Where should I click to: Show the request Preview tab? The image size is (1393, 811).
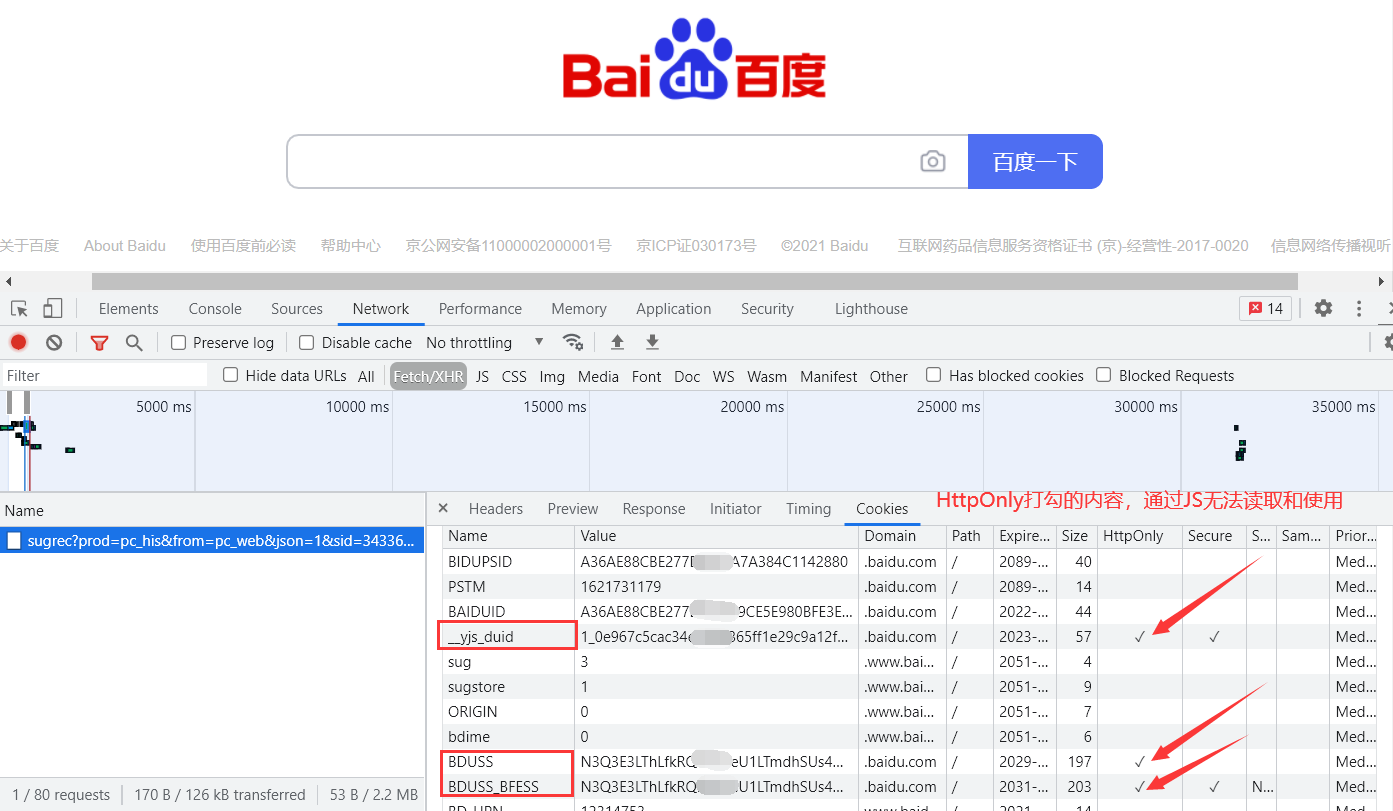tap(573, 508)
